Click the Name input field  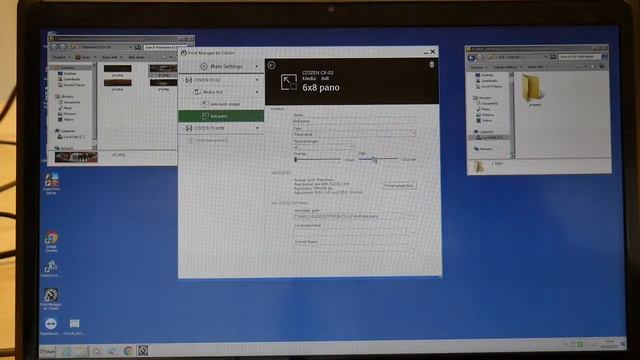pyautogui.click(x=354, y=121)
